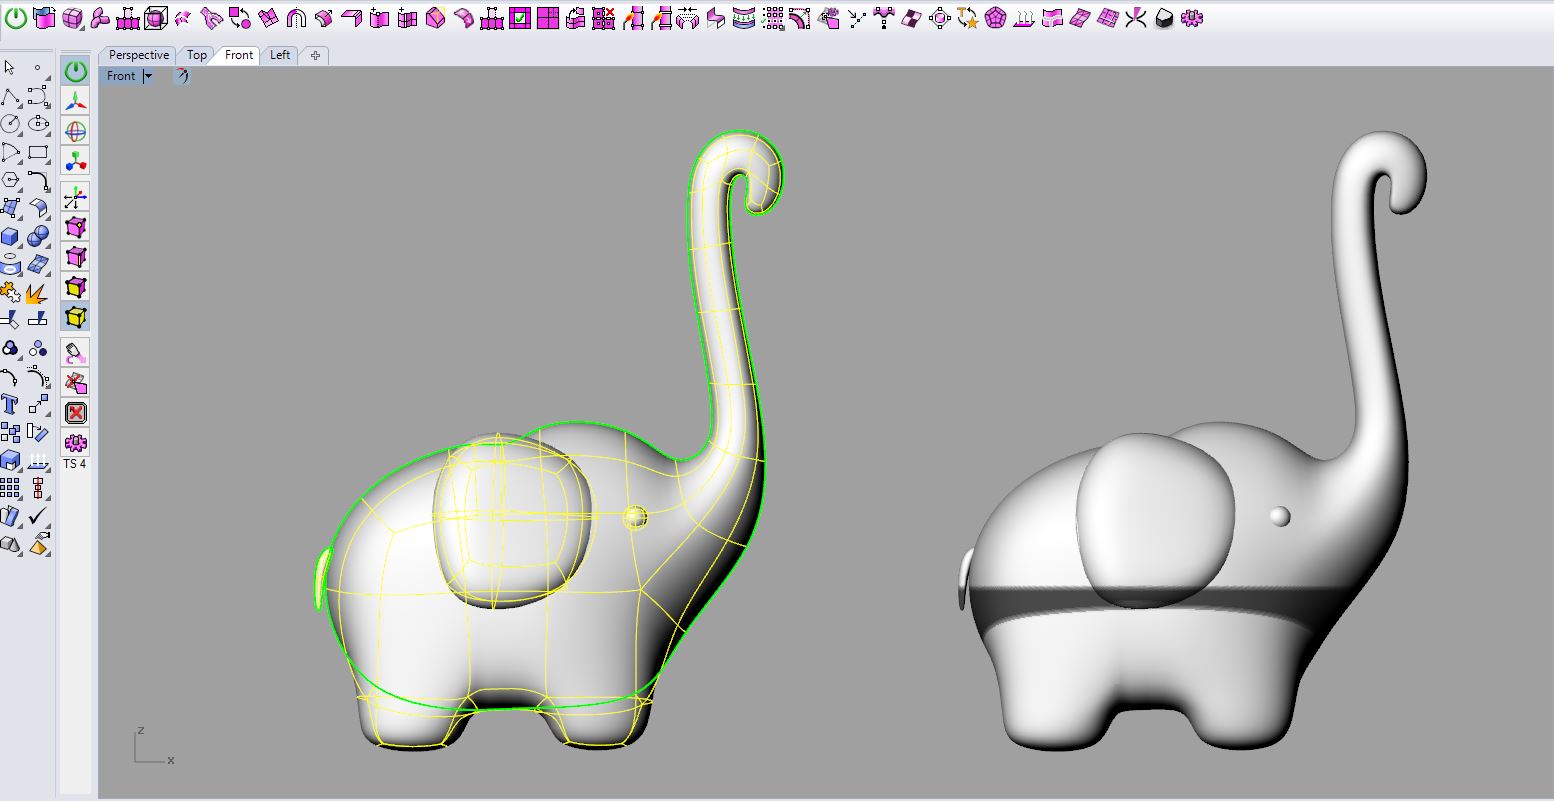Click the circular icon beside Front label
Image resolution: width=1554 pixels, height=801 pixels.
pos(182,76)
